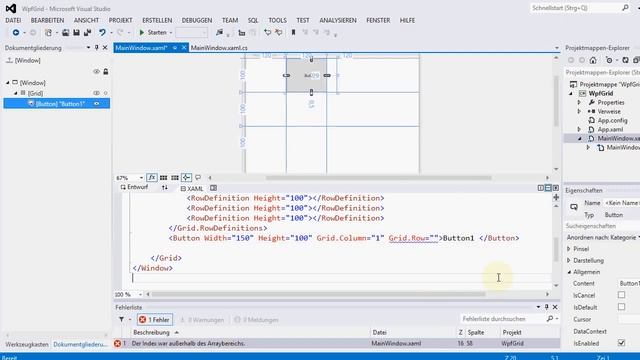This screenshot has height=360, width=640.
Task: Click the Navigate Backward toolbar icon
Action: tap(16, 32)
